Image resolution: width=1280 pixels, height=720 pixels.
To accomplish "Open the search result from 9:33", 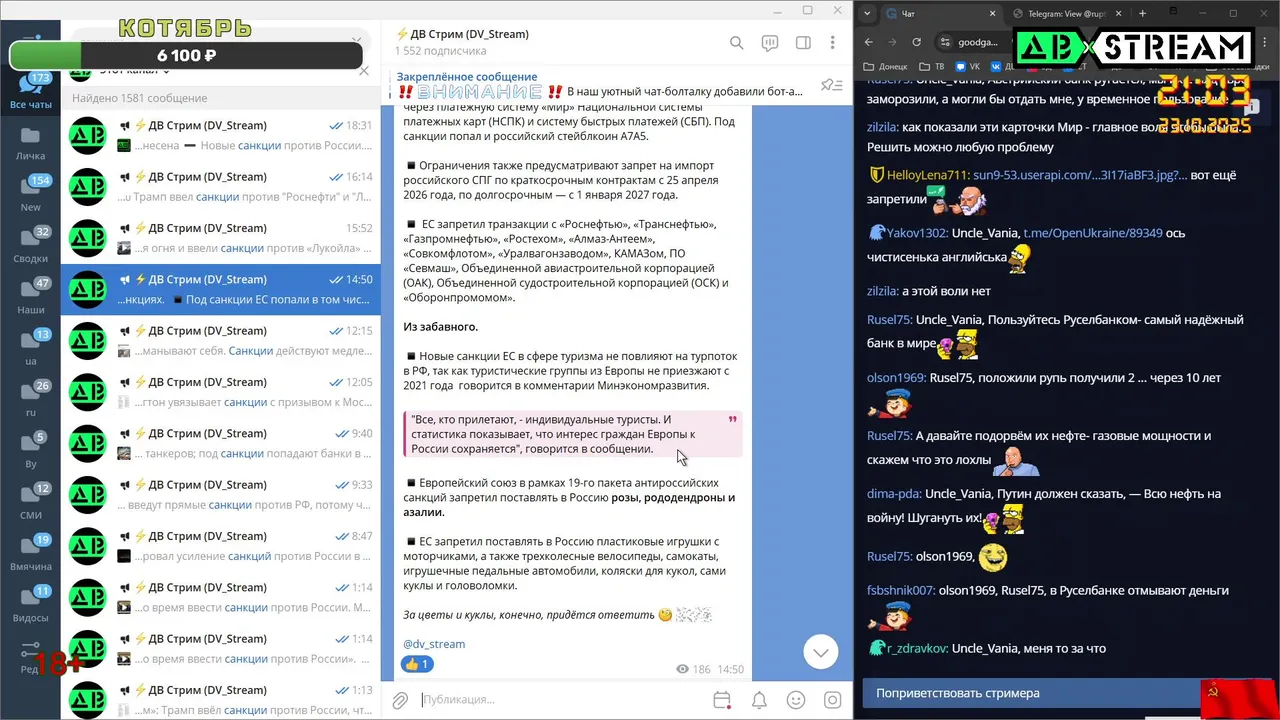I will tap(221, 494).
